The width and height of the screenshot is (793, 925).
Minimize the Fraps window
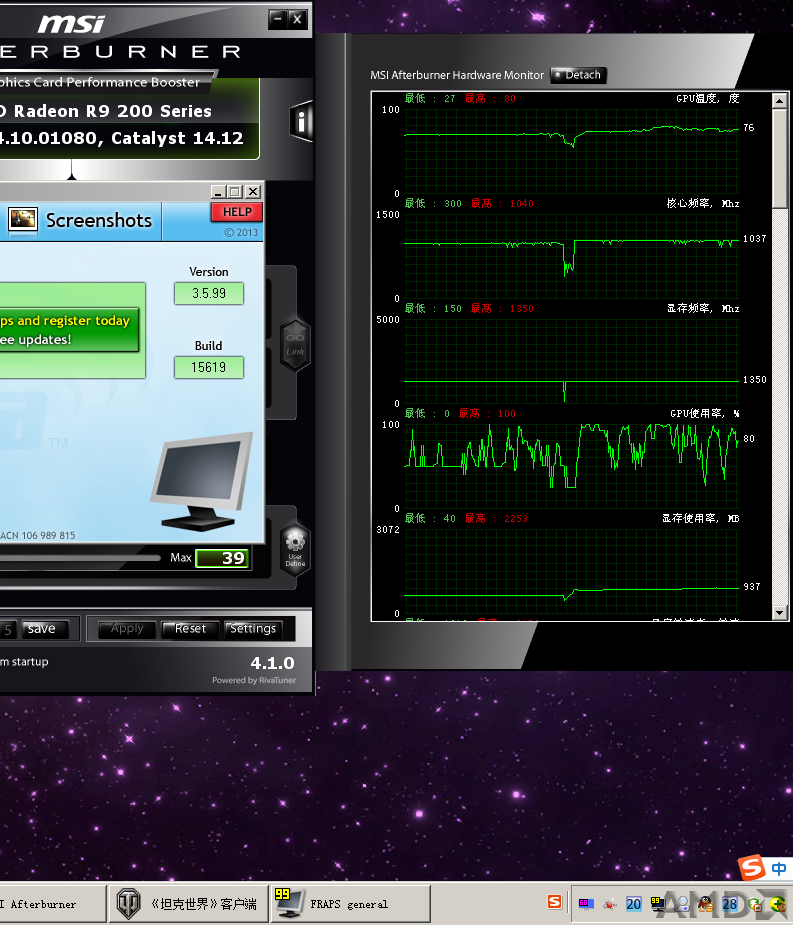click(218, 192)
